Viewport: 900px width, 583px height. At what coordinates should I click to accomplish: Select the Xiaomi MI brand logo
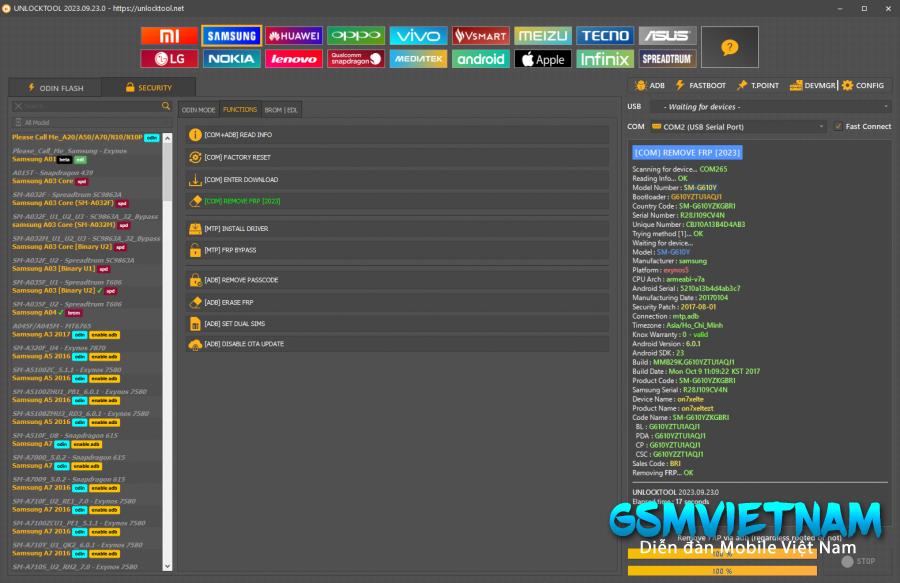pos(169,36)
